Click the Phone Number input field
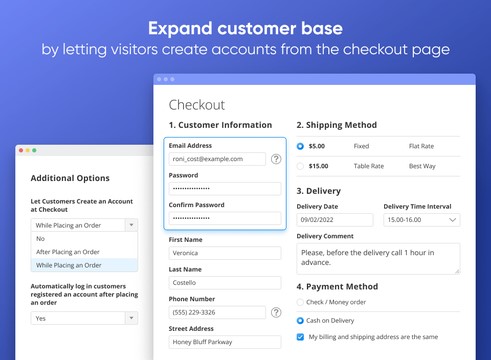The image size is (491, 360). (217, 312)
